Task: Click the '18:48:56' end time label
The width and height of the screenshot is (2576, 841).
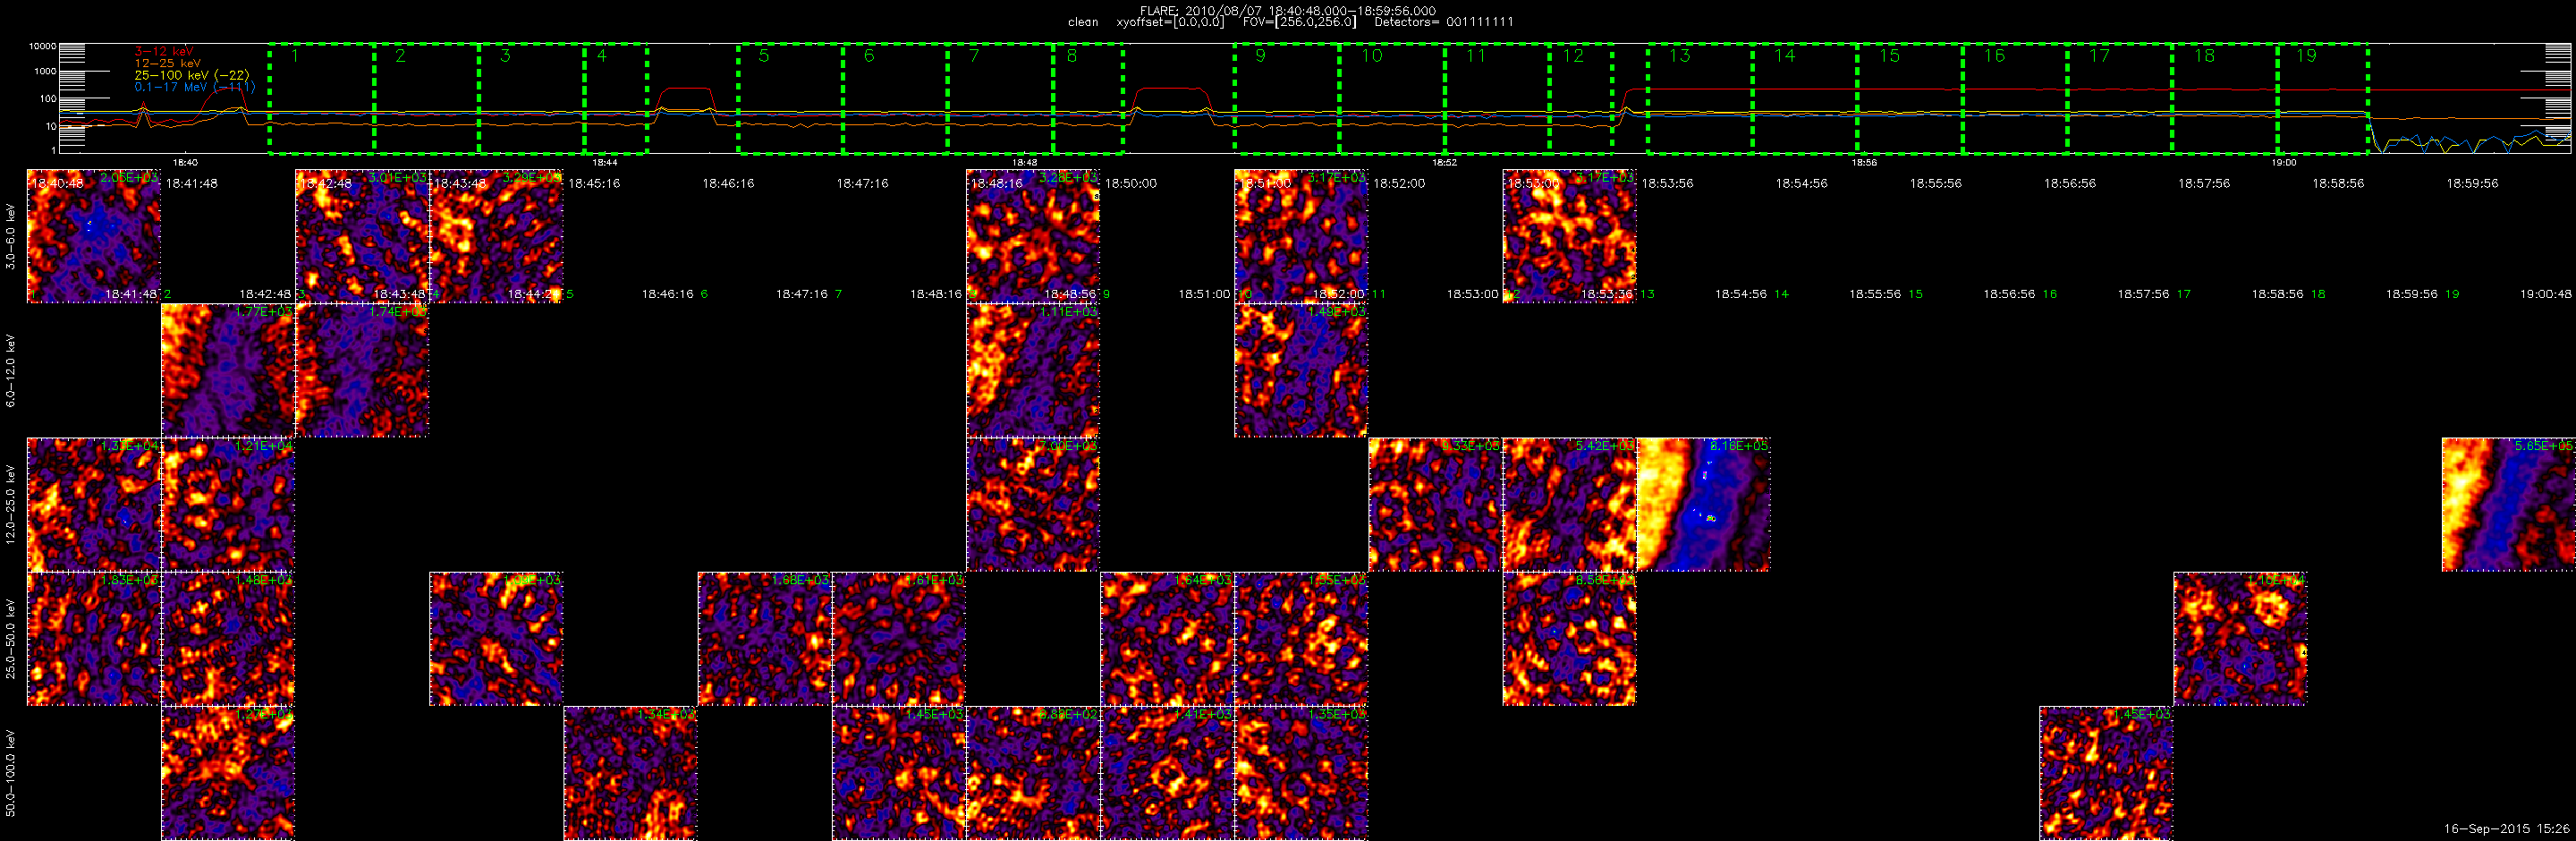Action: point(1070,294)
